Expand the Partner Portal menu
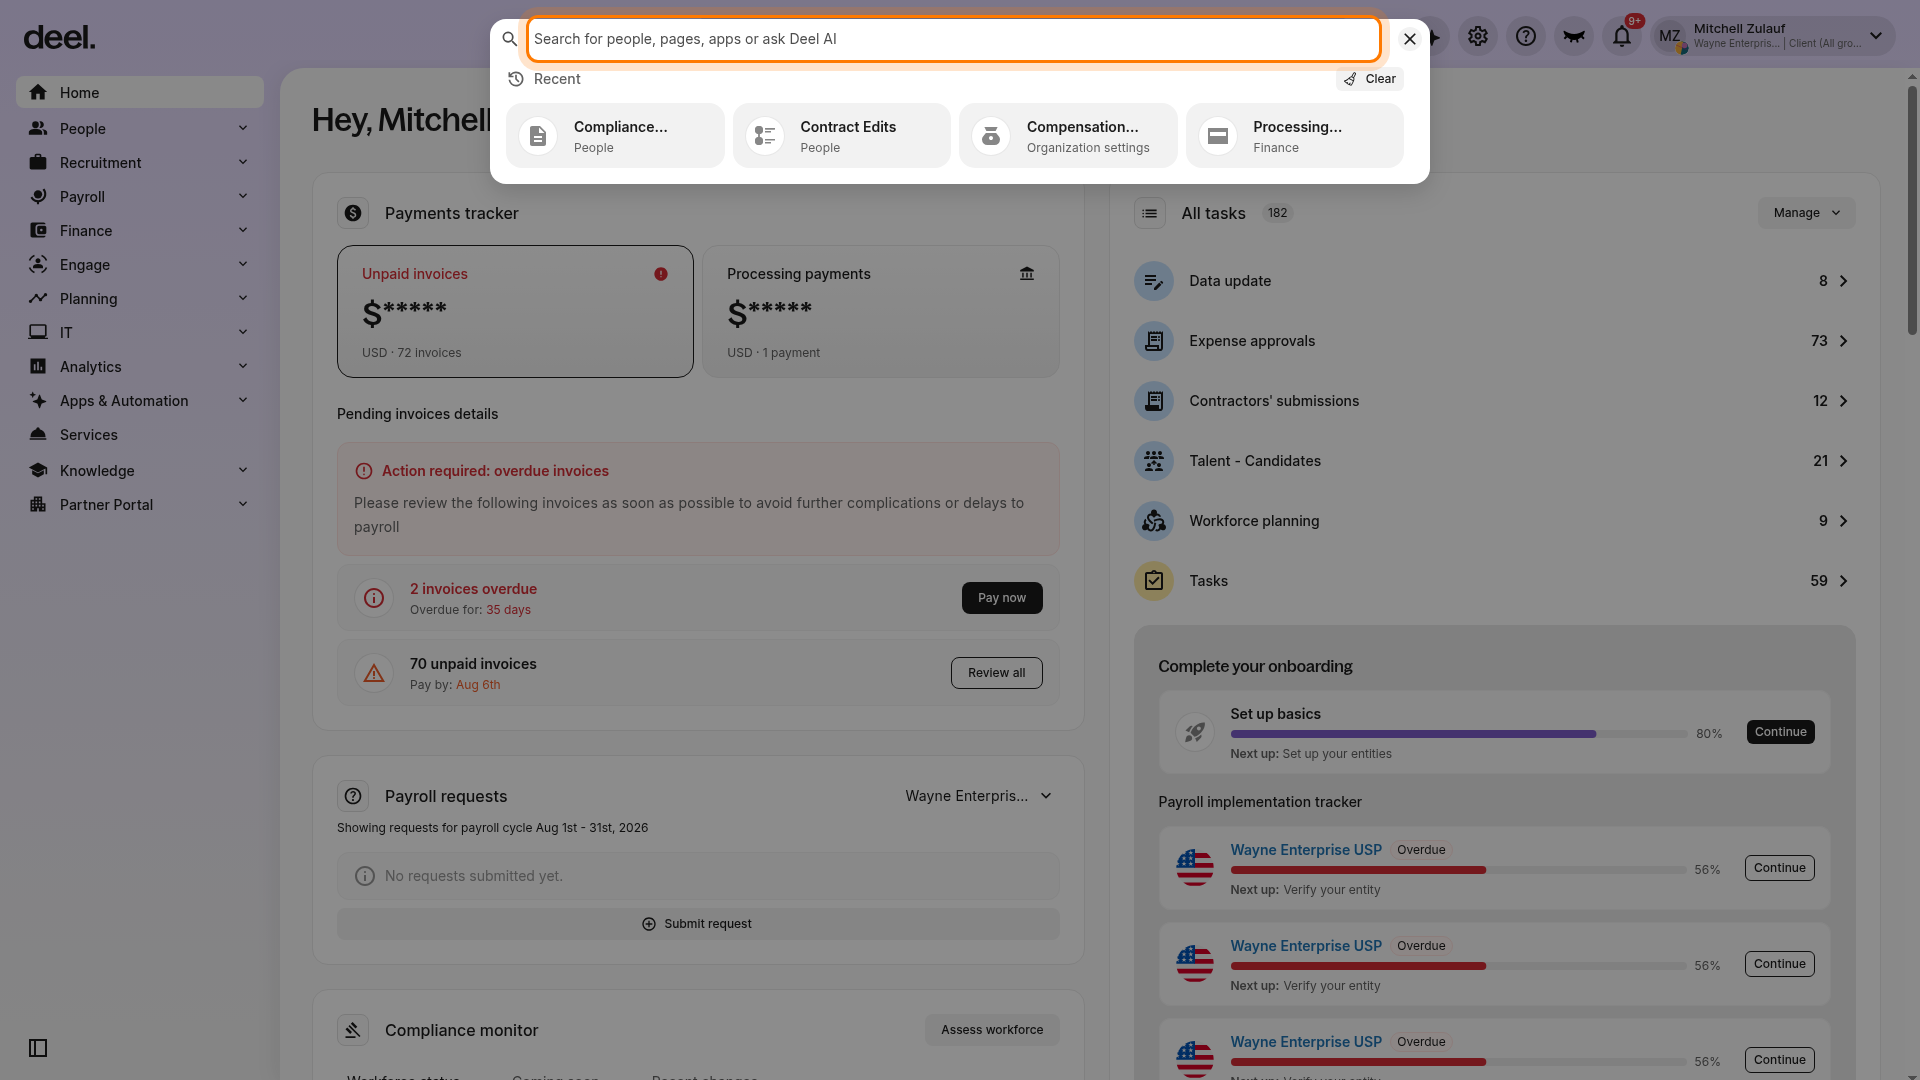This screenshot has width=1920, height=1080. pyautogui.click(x=140, y=505)
